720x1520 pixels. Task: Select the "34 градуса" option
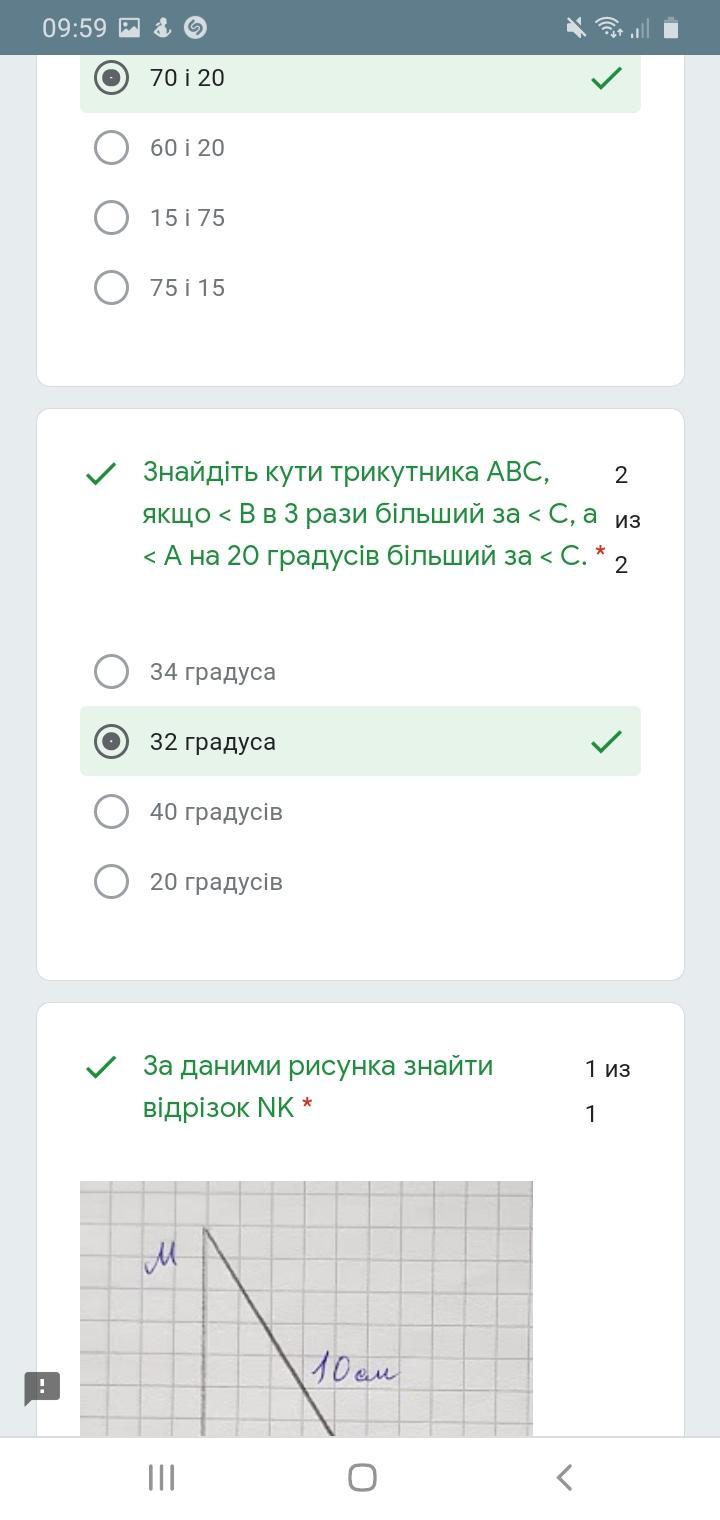(x=360, y=672)
